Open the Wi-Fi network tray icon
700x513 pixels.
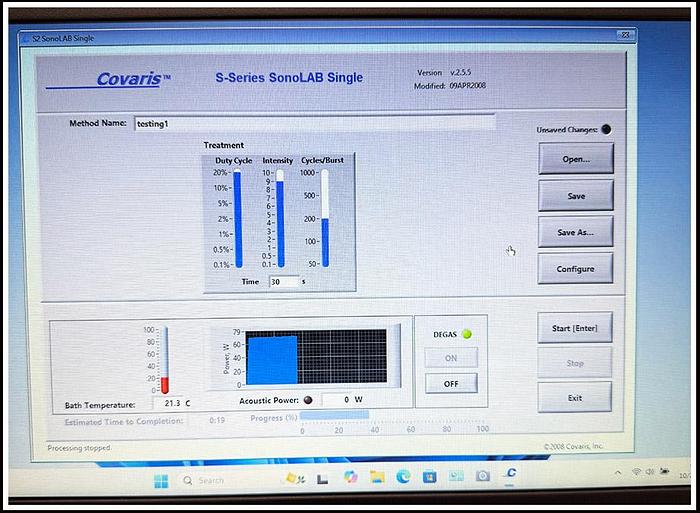(637, 472)
